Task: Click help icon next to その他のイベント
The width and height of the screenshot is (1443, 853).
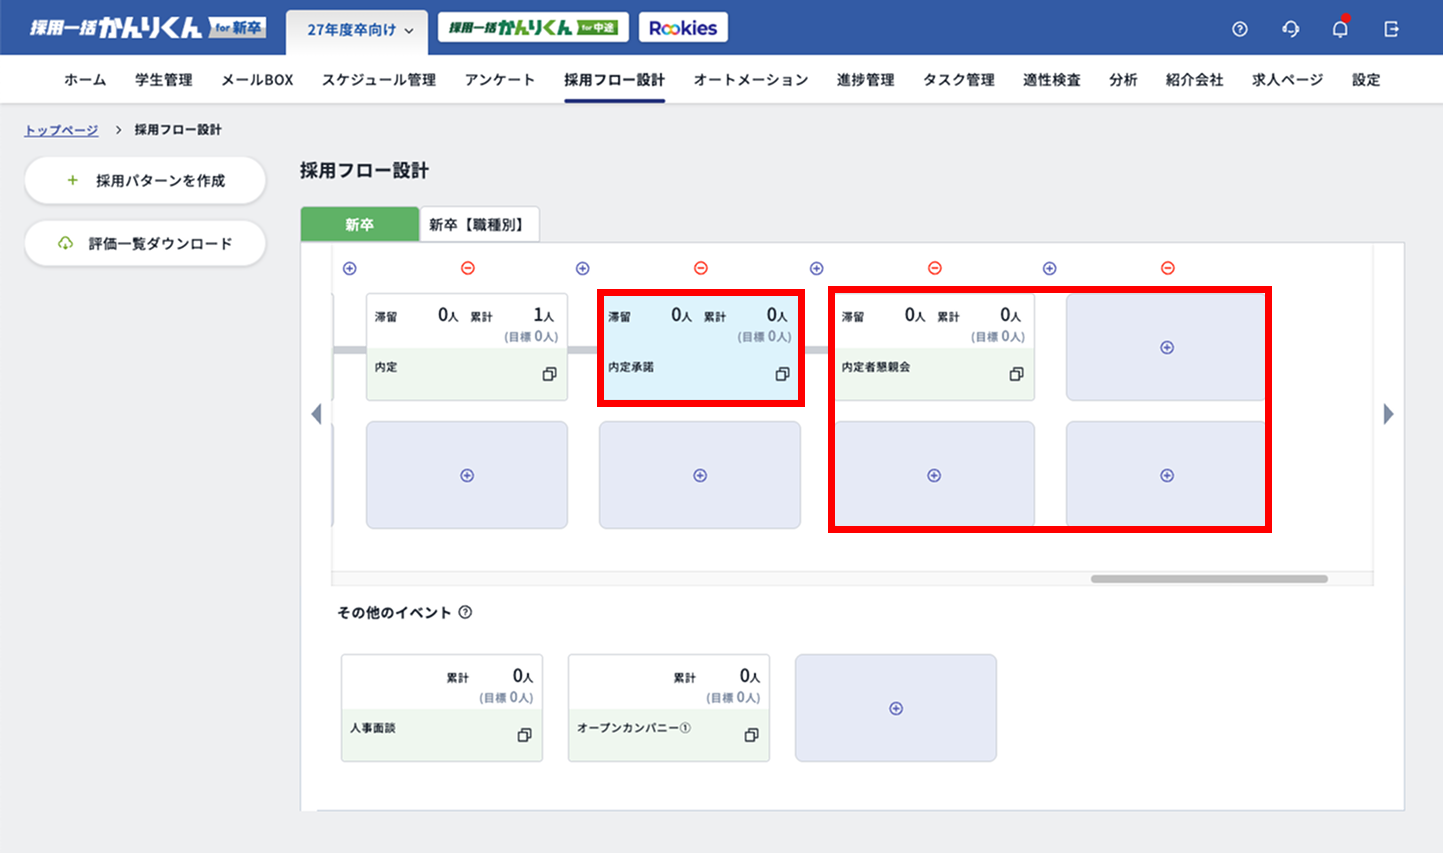Action: coord(465,613)
